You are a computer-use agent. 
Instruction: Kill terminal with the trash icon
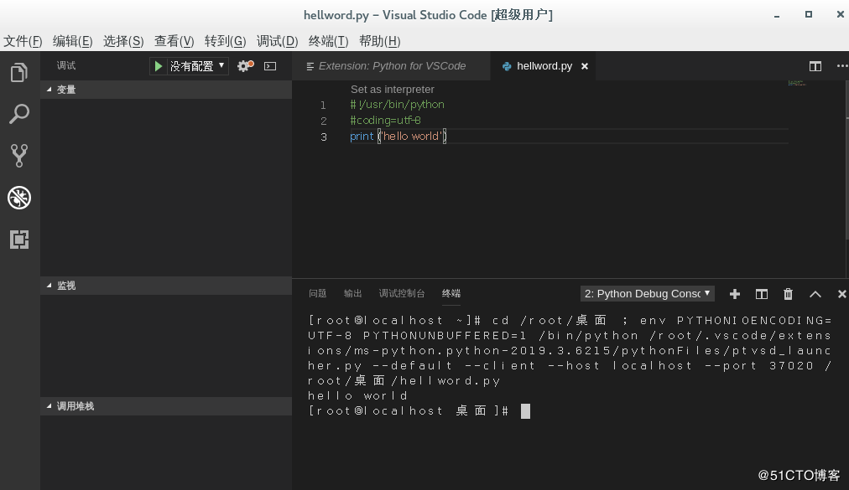click(x=788, y=294)
